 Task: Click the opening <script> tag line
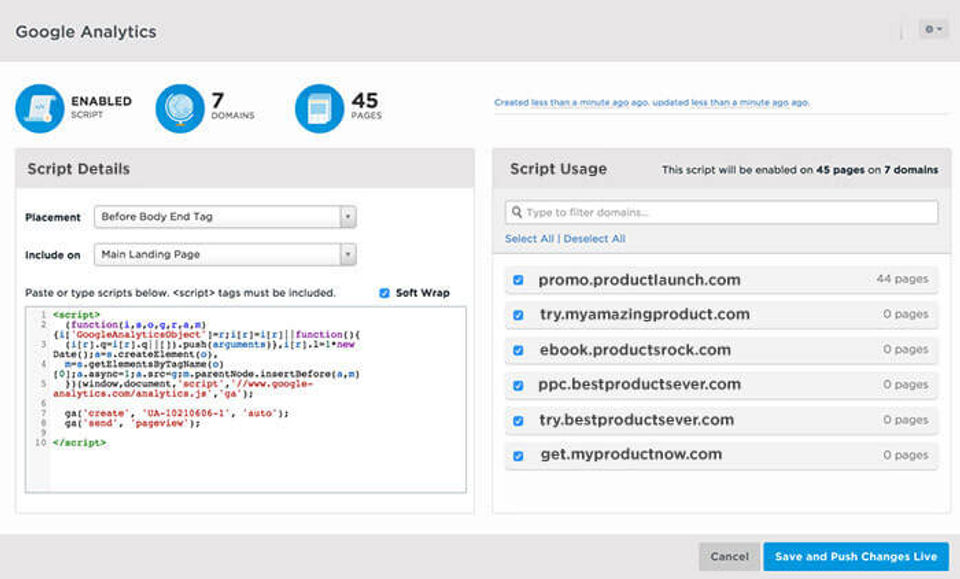tap(76, 315)
